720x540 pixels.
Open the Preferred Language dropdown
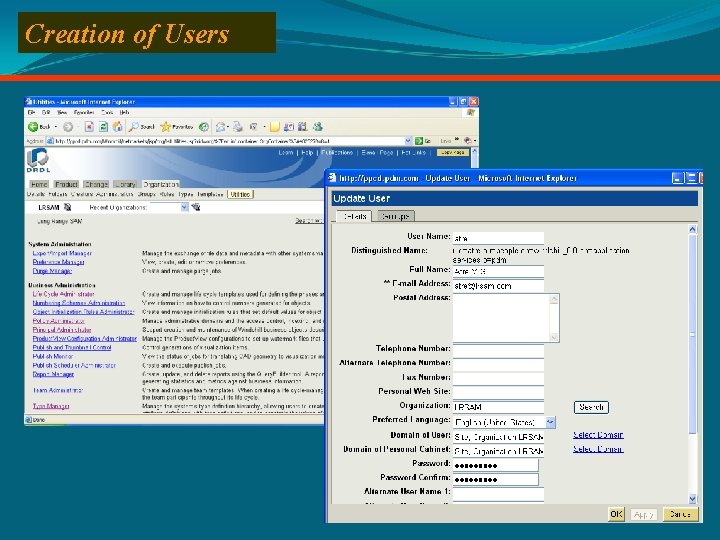coord(550,422)
